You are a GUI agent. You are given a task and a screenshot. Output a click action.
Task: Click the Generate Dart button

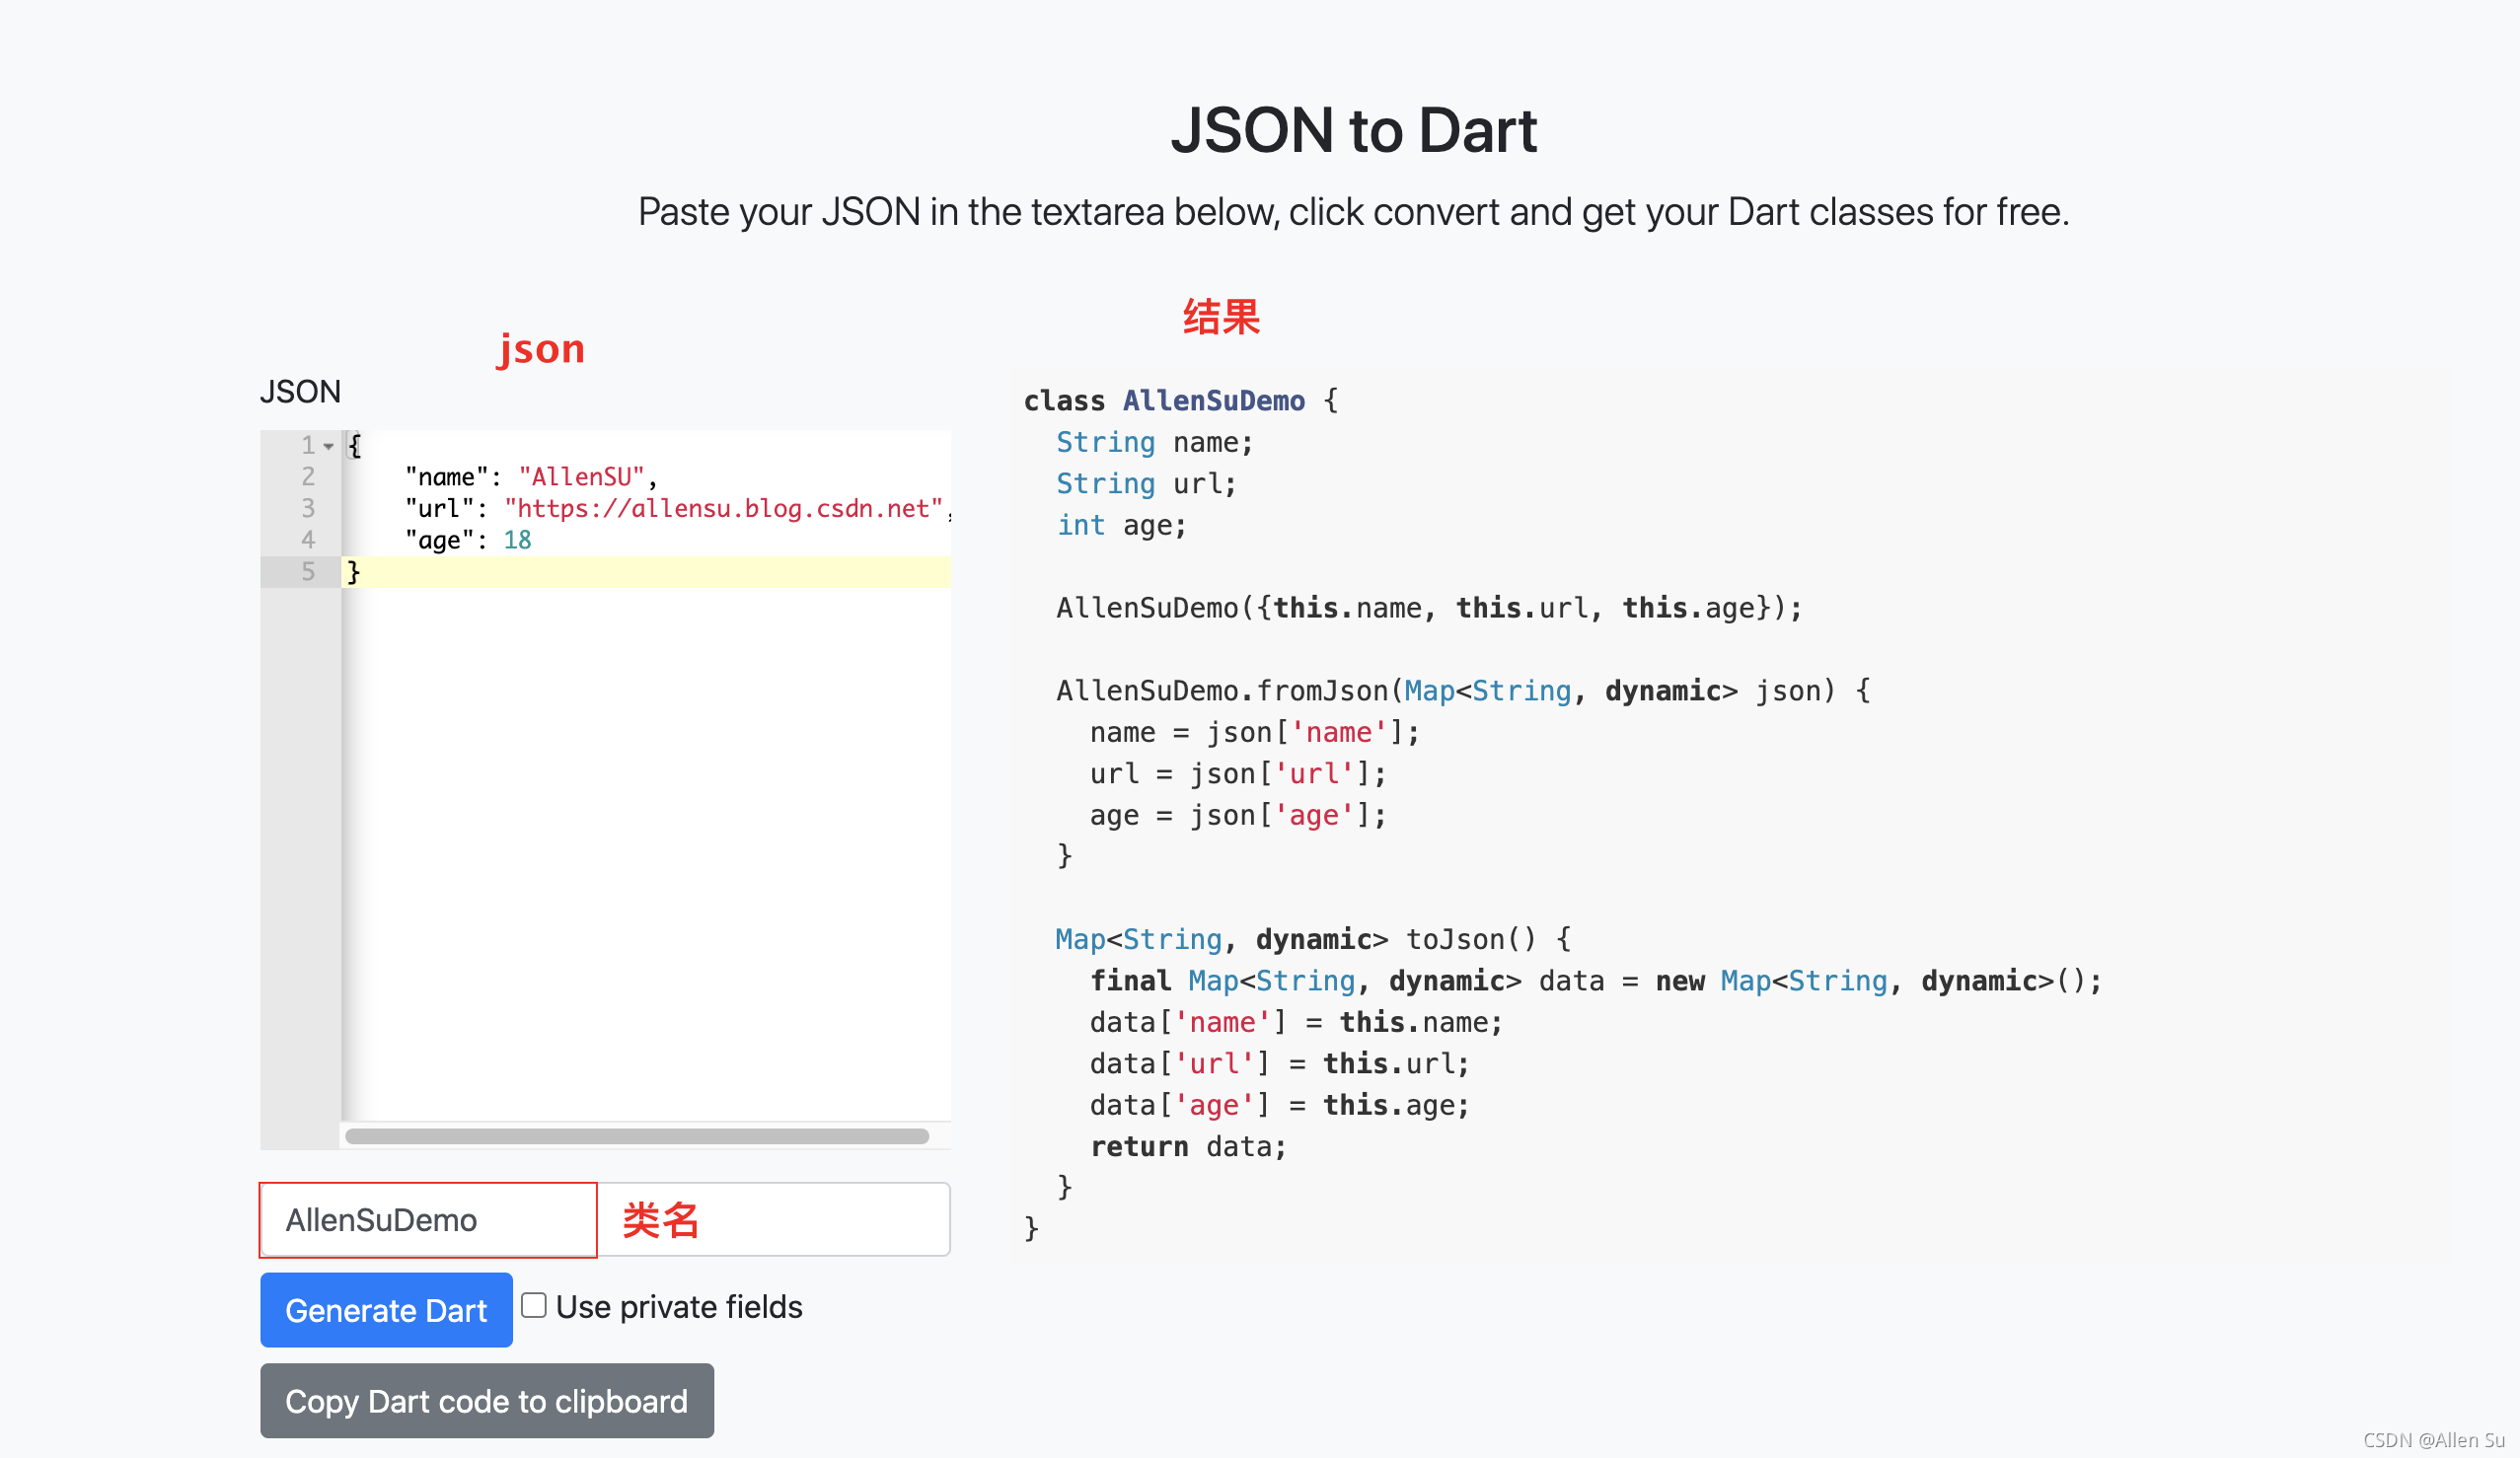click(x=386, y=1310)
